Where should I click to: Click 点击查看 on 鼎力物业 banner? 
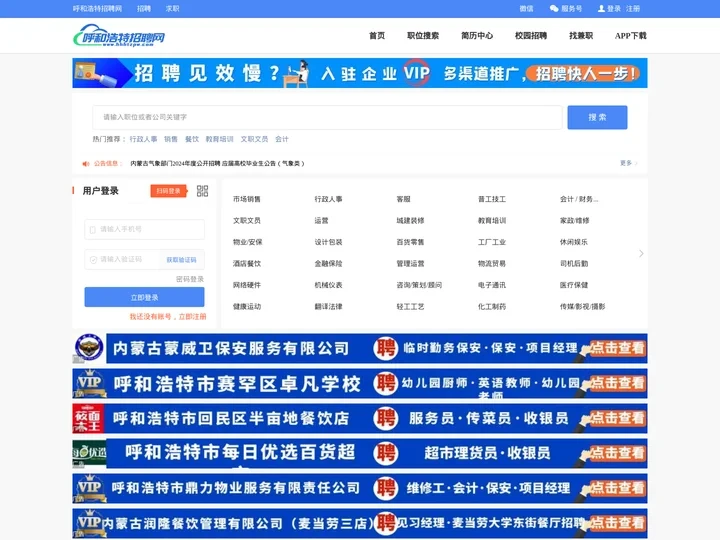[616, 488]
